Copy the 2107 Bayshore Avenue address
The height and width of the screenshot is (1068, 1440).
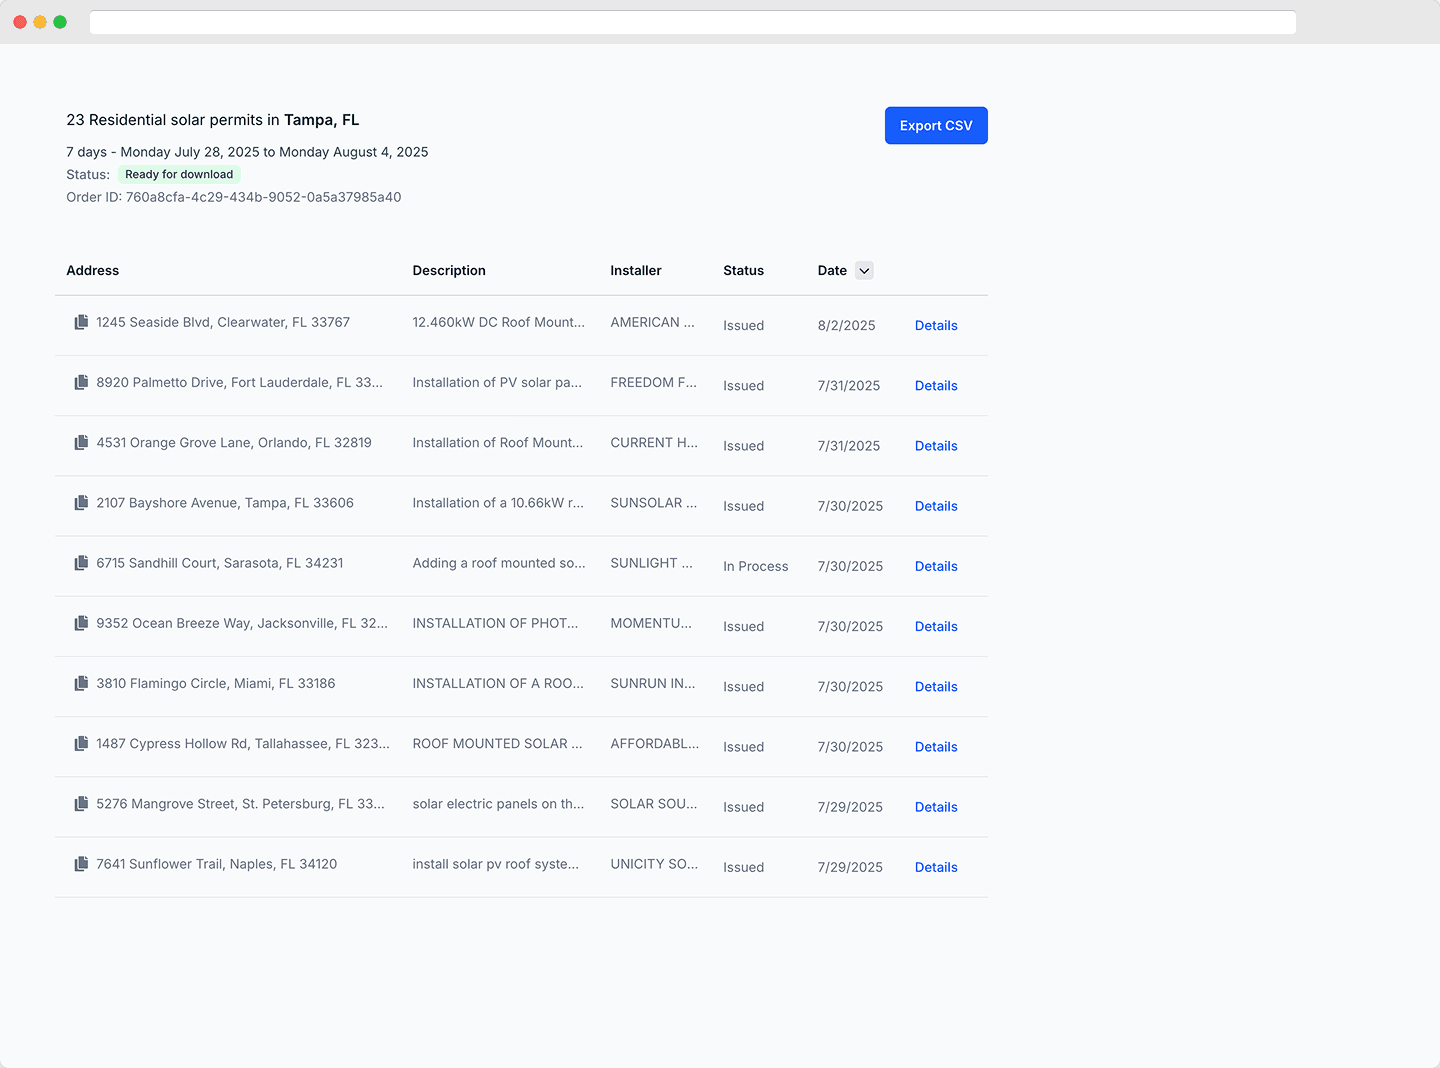click(81, 503)
